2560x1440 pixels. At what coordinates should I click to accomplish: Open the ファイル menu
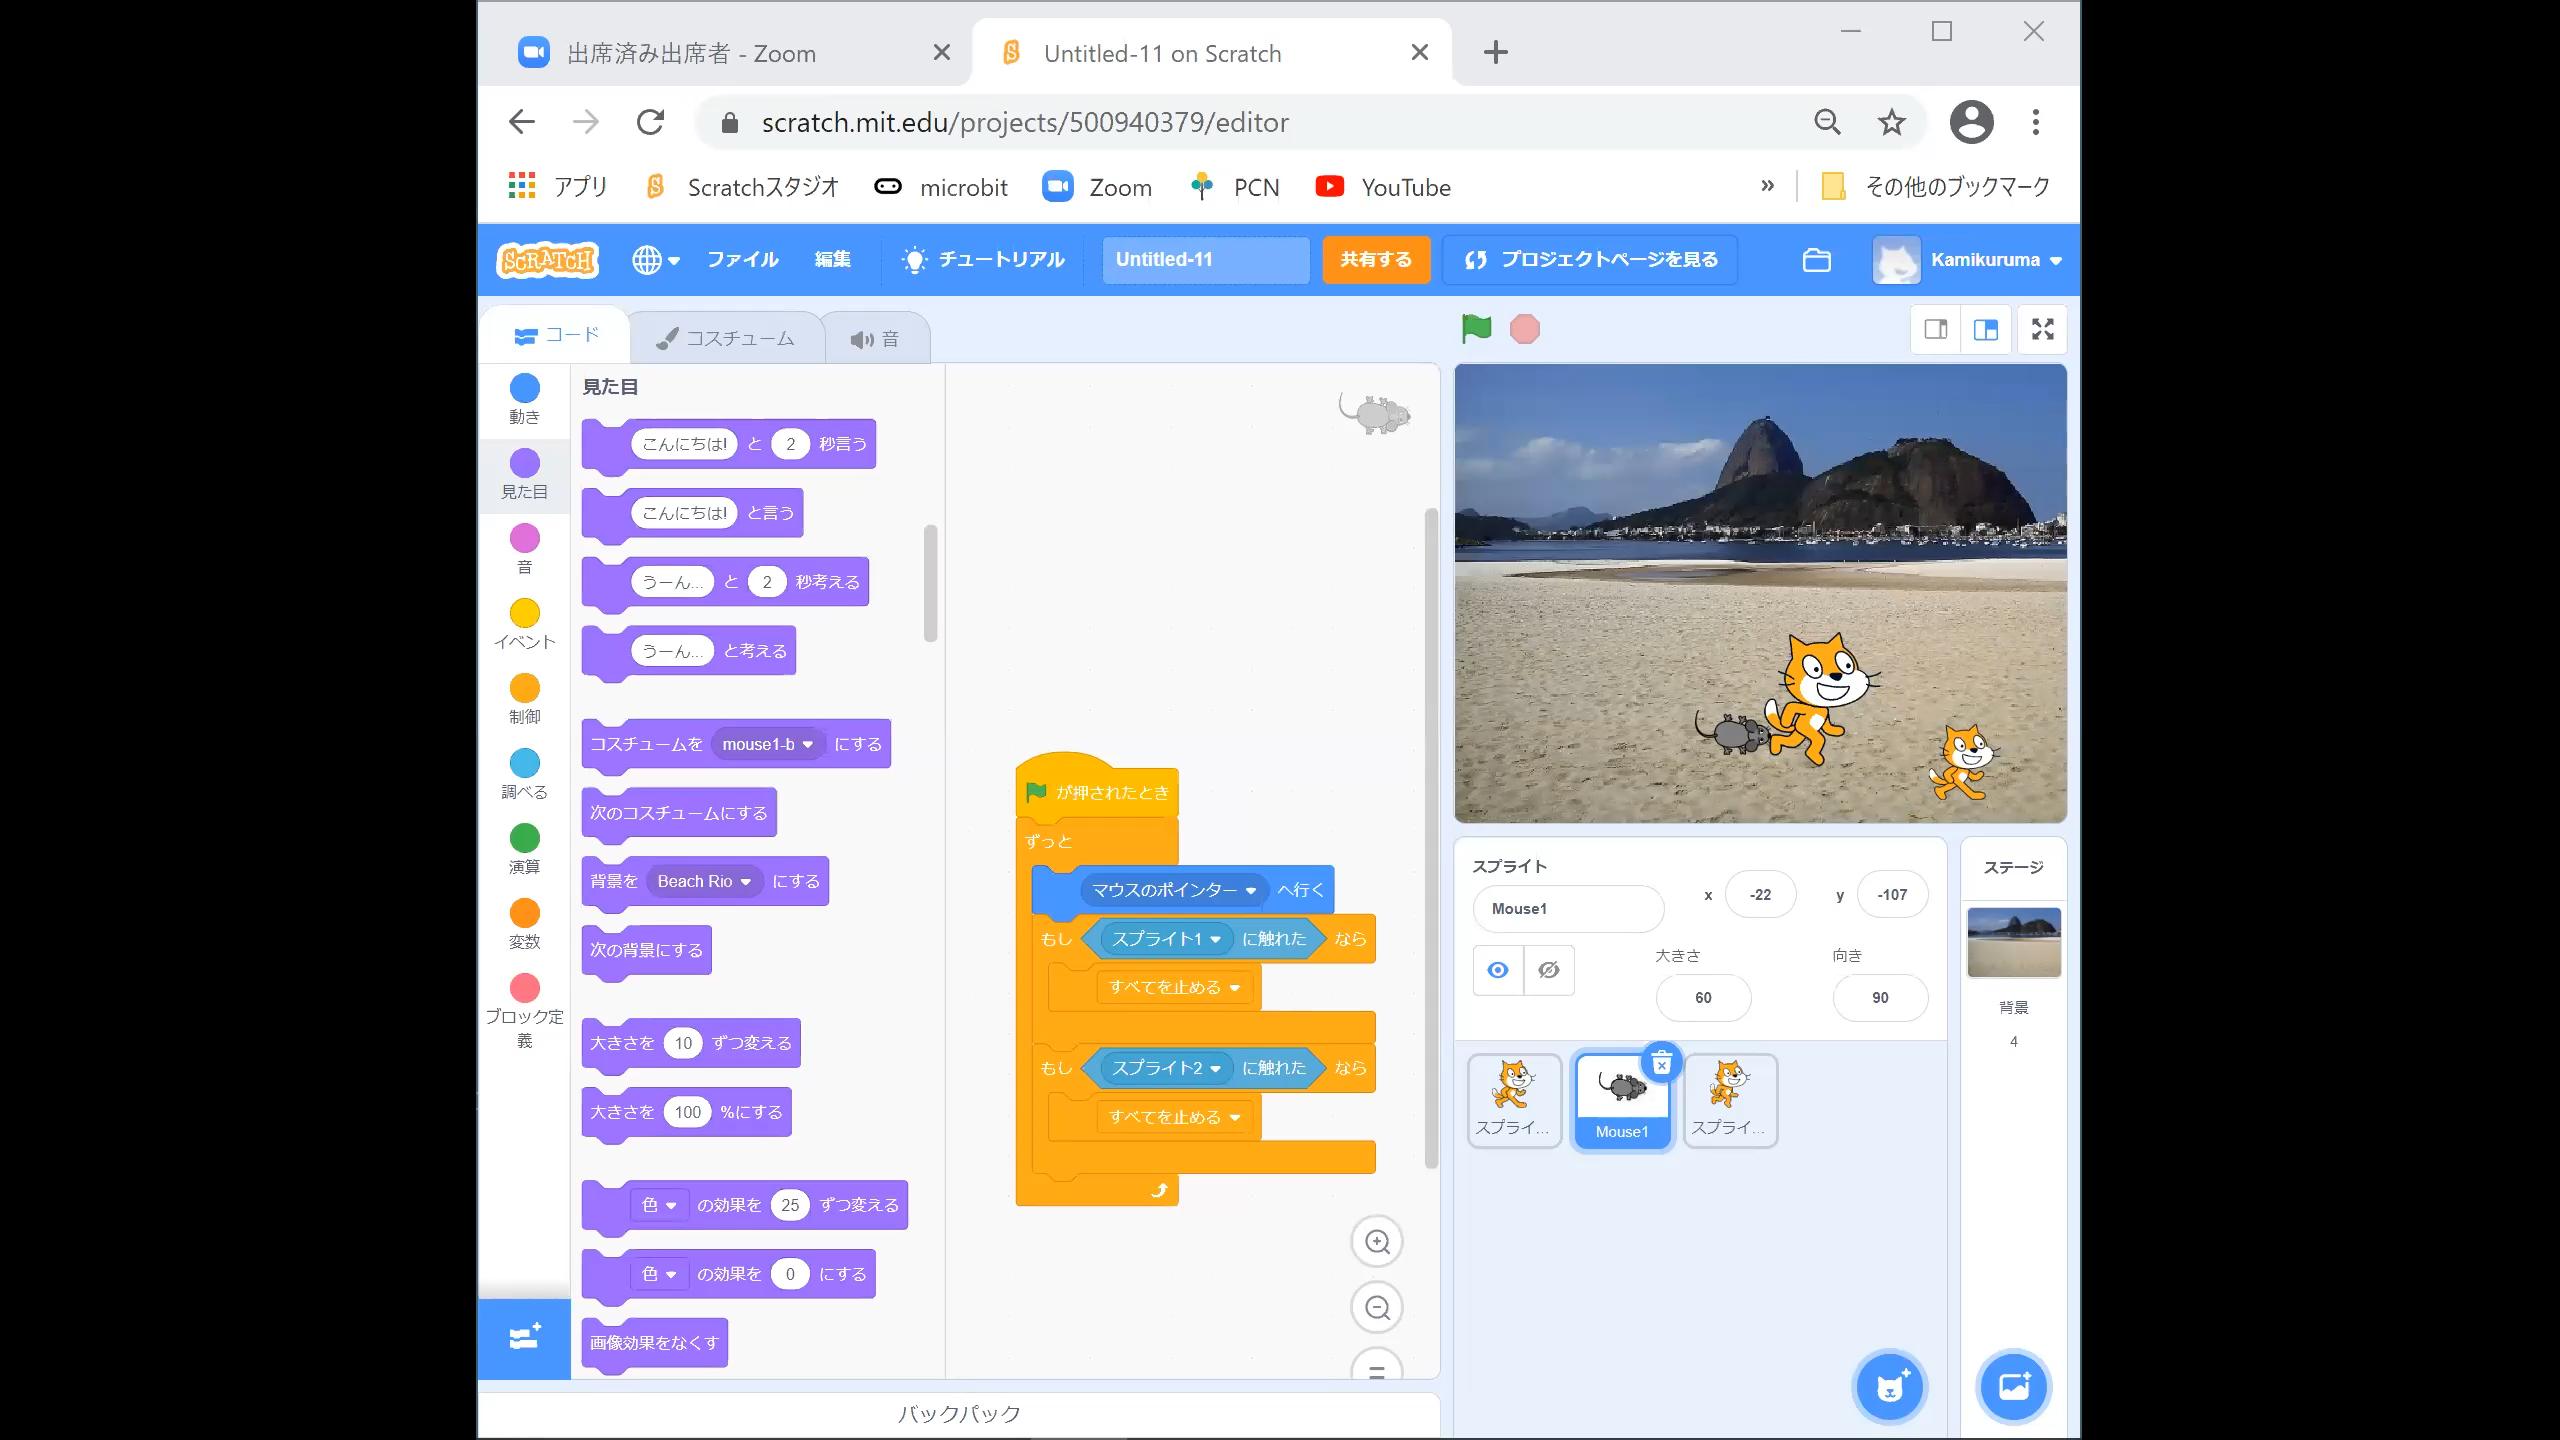[742, 260]
